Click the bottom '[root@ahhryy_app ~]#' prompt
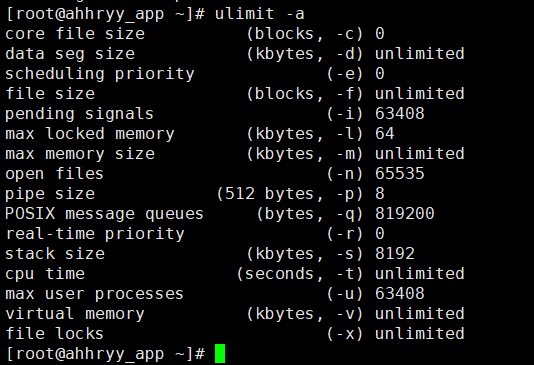Viewport: 534px width, 365px height. pyautogui.click(x=105, y=354)
